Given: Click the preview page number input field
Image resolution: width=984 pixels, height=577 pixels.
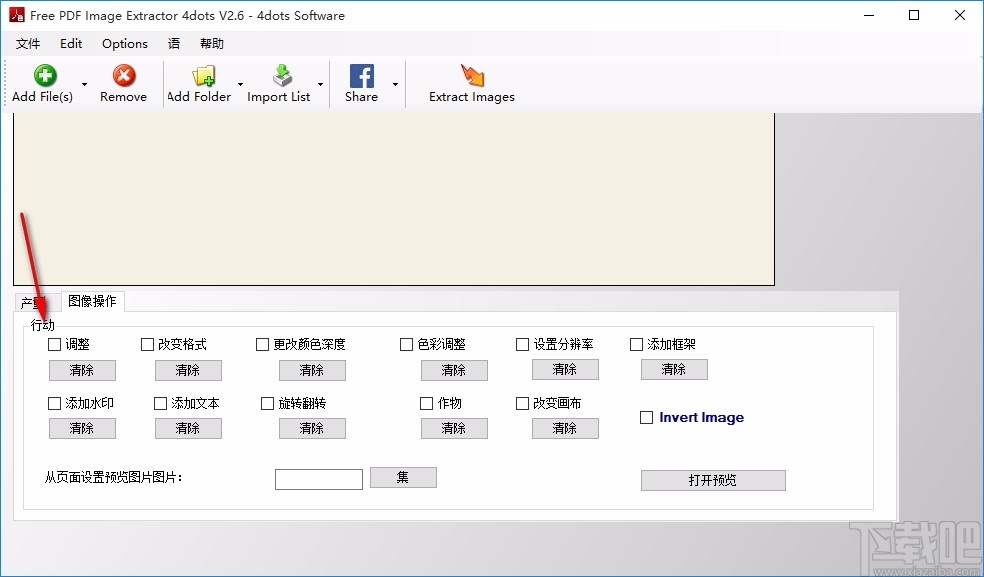Looking at the screenshot, I should (318, 479).
